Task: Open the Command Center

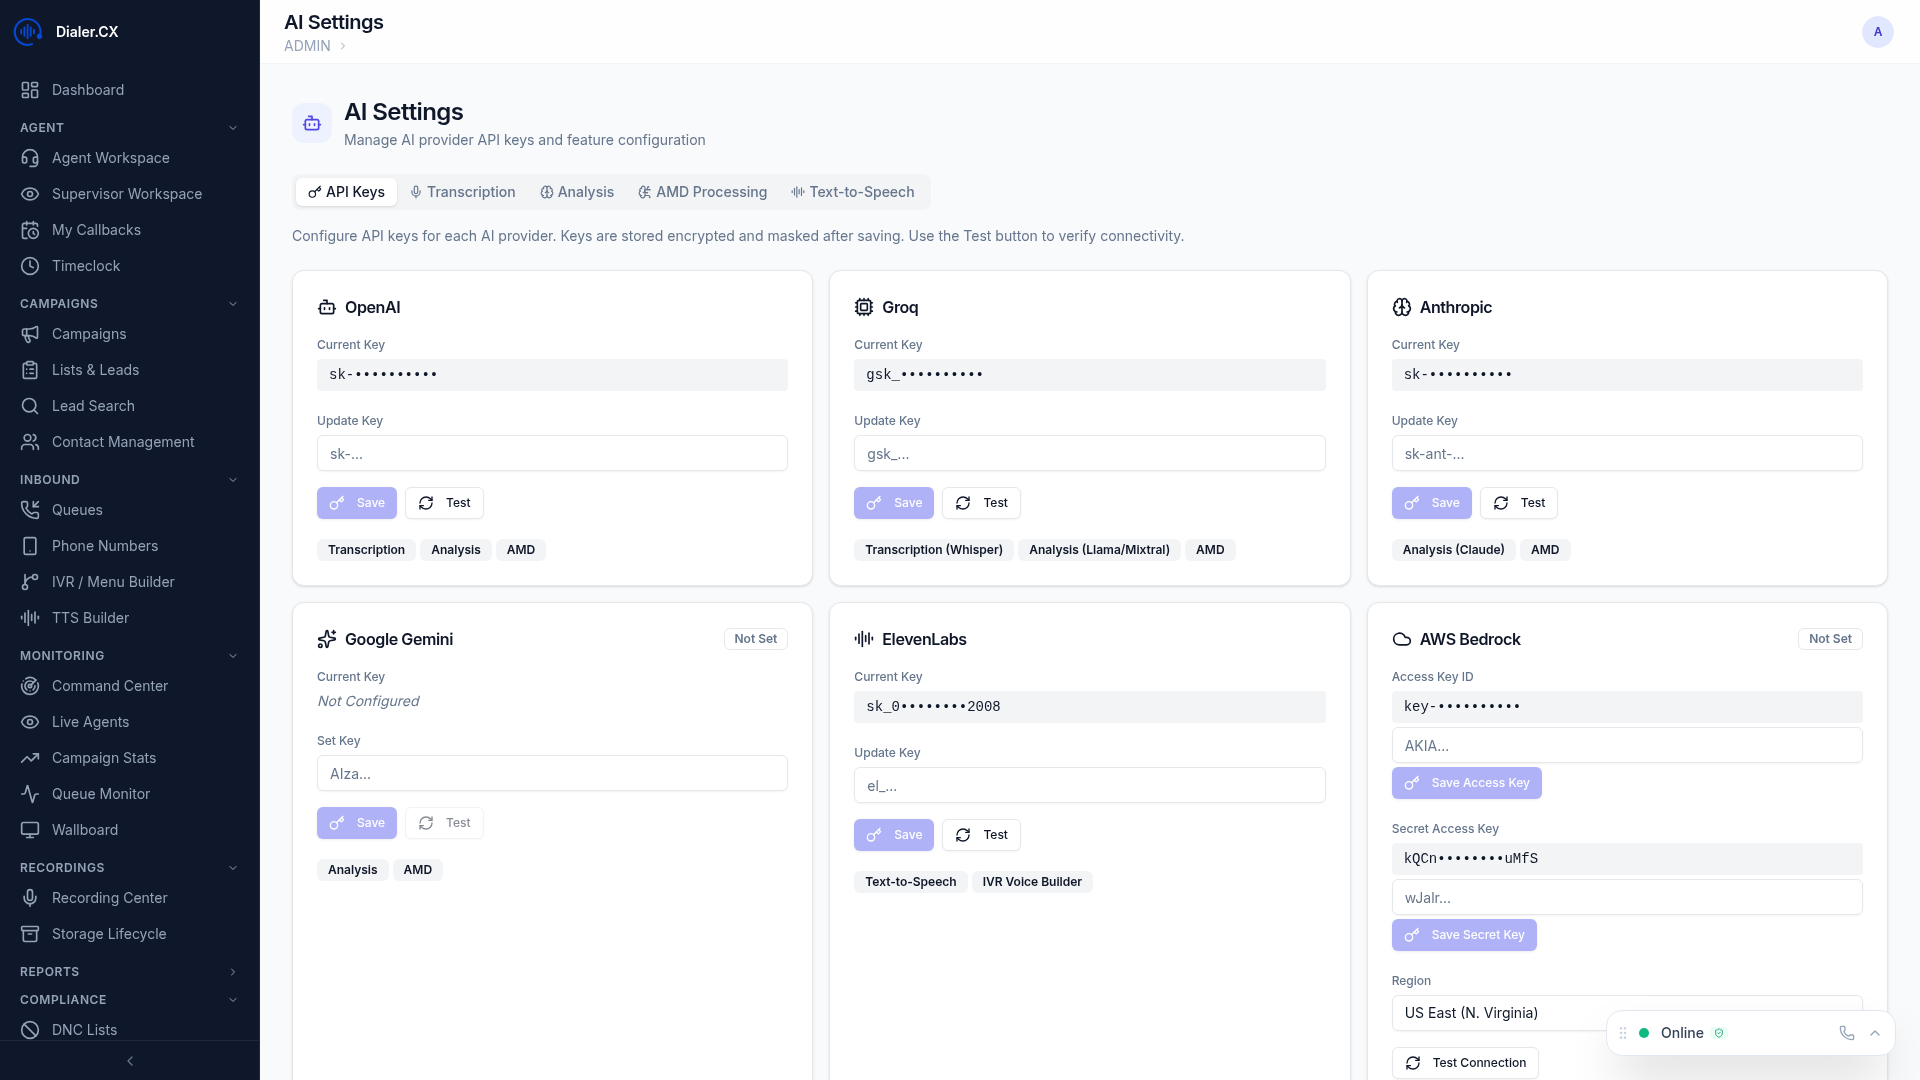Action: pos(110,685)
